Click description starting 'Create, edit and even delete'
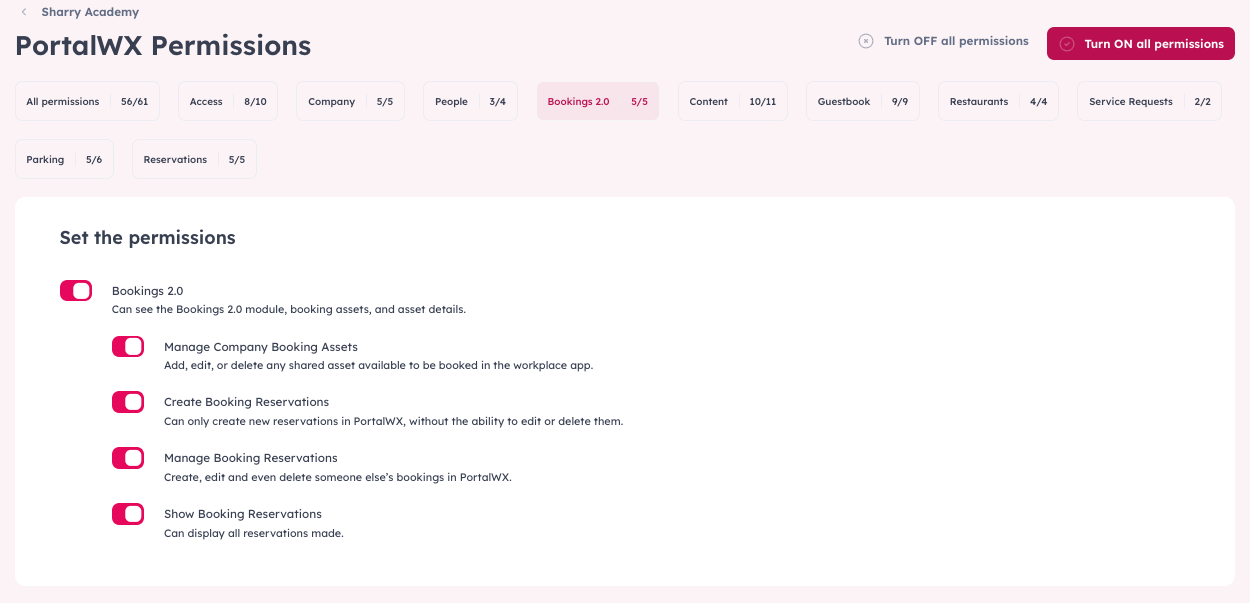Viewport: 1250px width, 603px height. (338, 478)
